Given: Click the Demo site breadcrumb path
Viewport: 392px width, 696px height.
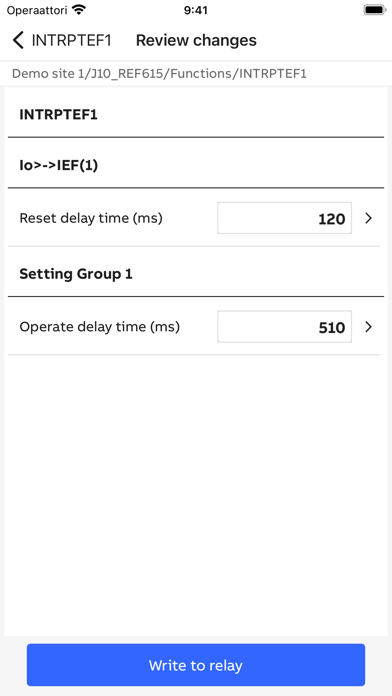Looking at the screenshot, I should pos(159,74).
